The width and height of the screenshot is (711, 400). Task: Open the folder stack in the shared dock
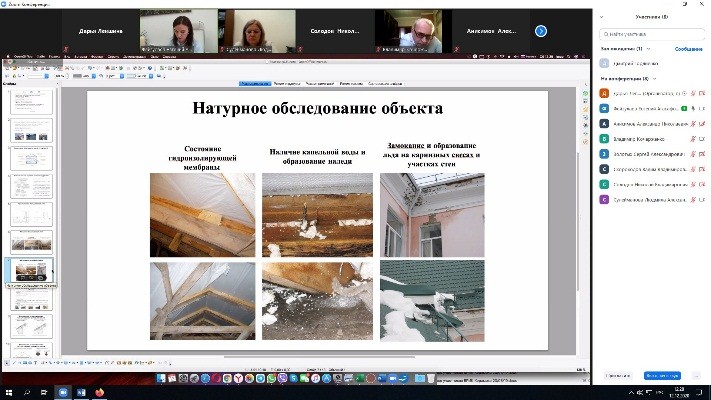point(420,378)
